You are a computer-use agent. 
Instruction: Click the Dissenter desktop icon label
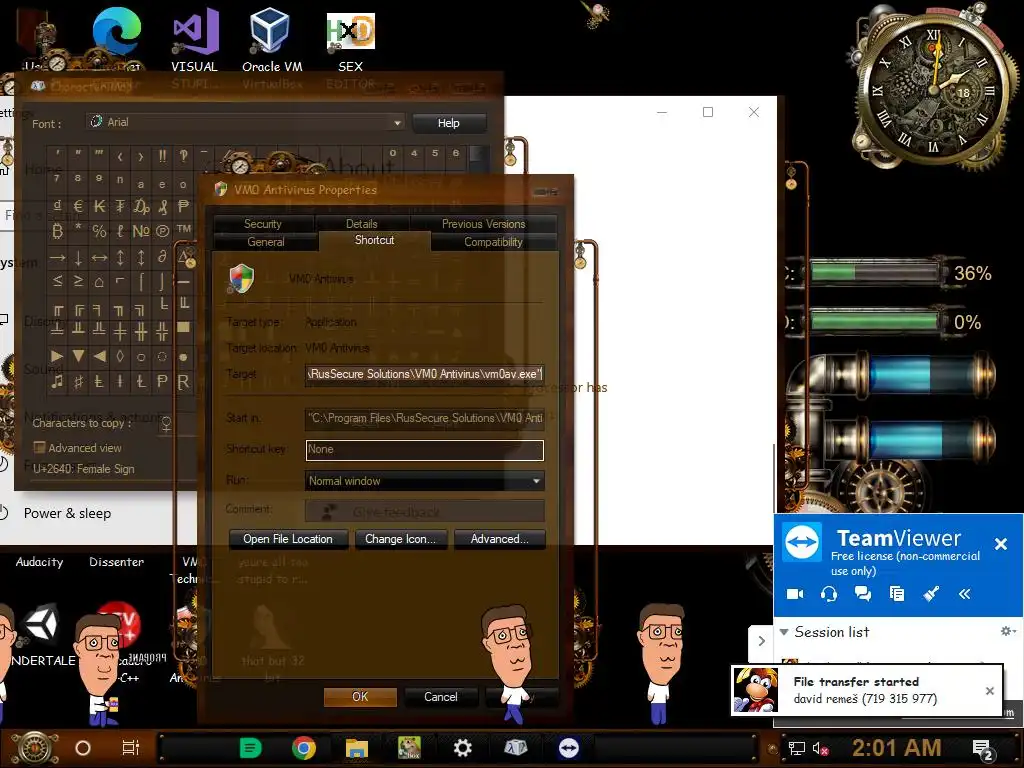[116, 562]
